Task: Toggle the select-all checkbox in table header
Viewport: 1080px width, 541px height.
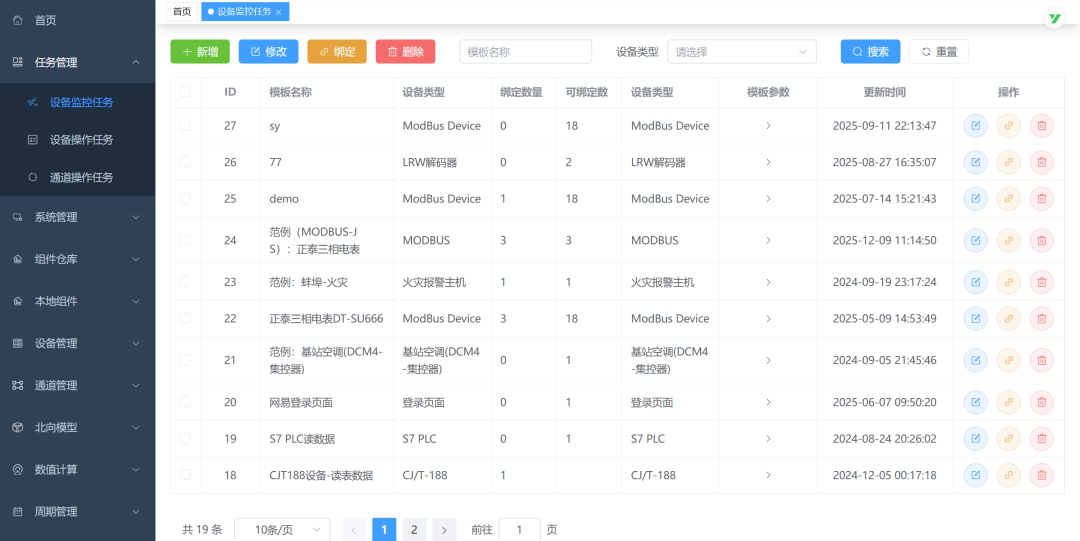Action: coord(185,92)
